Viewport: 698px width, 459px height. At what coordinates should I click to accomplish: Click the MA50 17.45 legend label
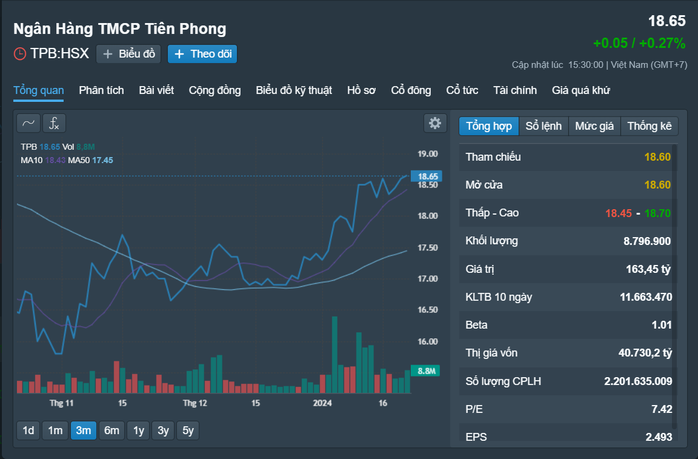point(90,160)
